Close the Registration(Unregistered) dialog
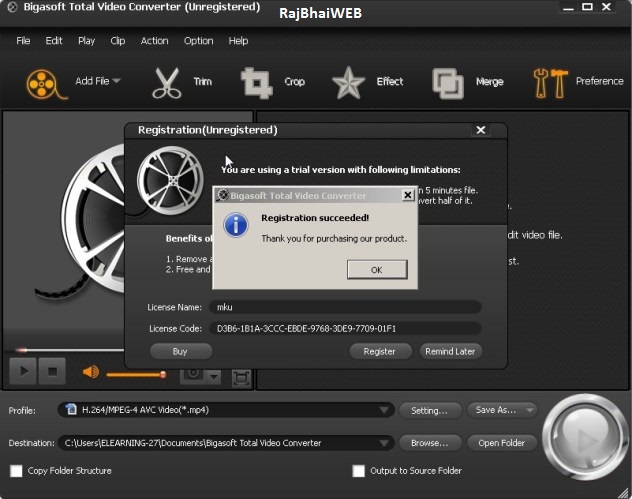Screen dimensions: 632x499 [480, 130]
